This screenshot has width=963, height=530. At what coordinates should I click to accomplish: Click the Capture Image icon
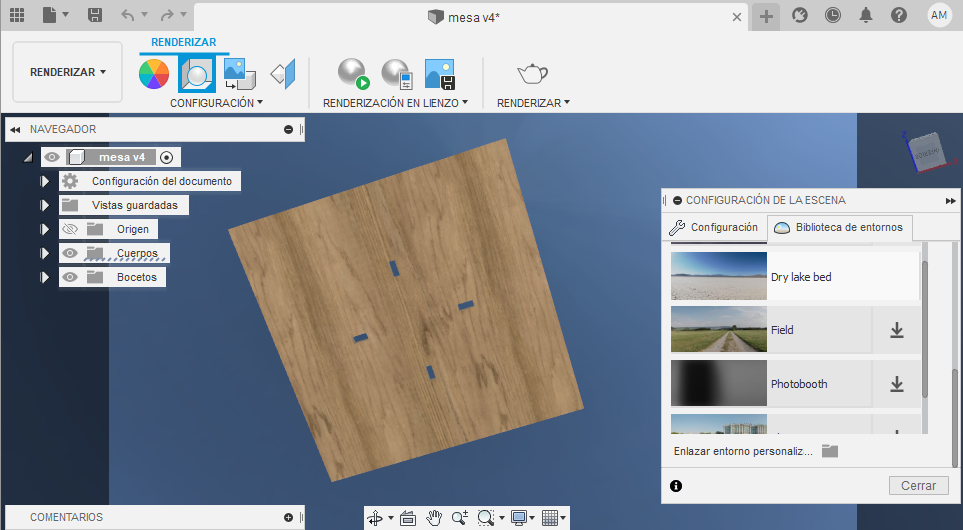pos(440,74)
